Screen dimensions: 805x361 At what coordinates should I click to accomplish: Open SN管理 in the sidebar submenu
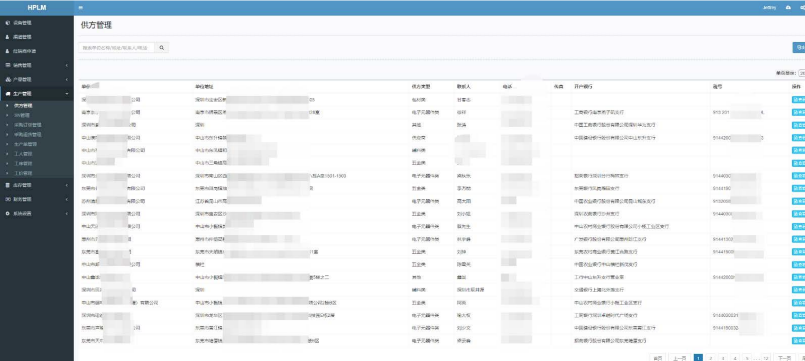(x=22, y=115)
